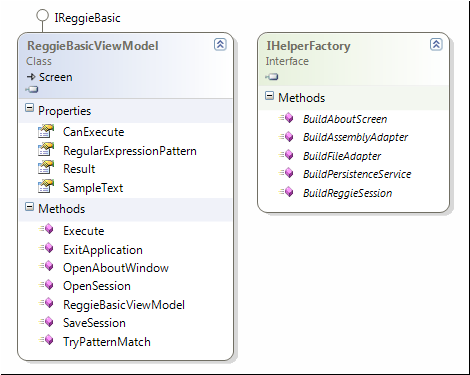This screenshot has height=375, width=470.
Task: Click the Methods heading in ReggieBasicViewModel
Action: pos(62,209)
